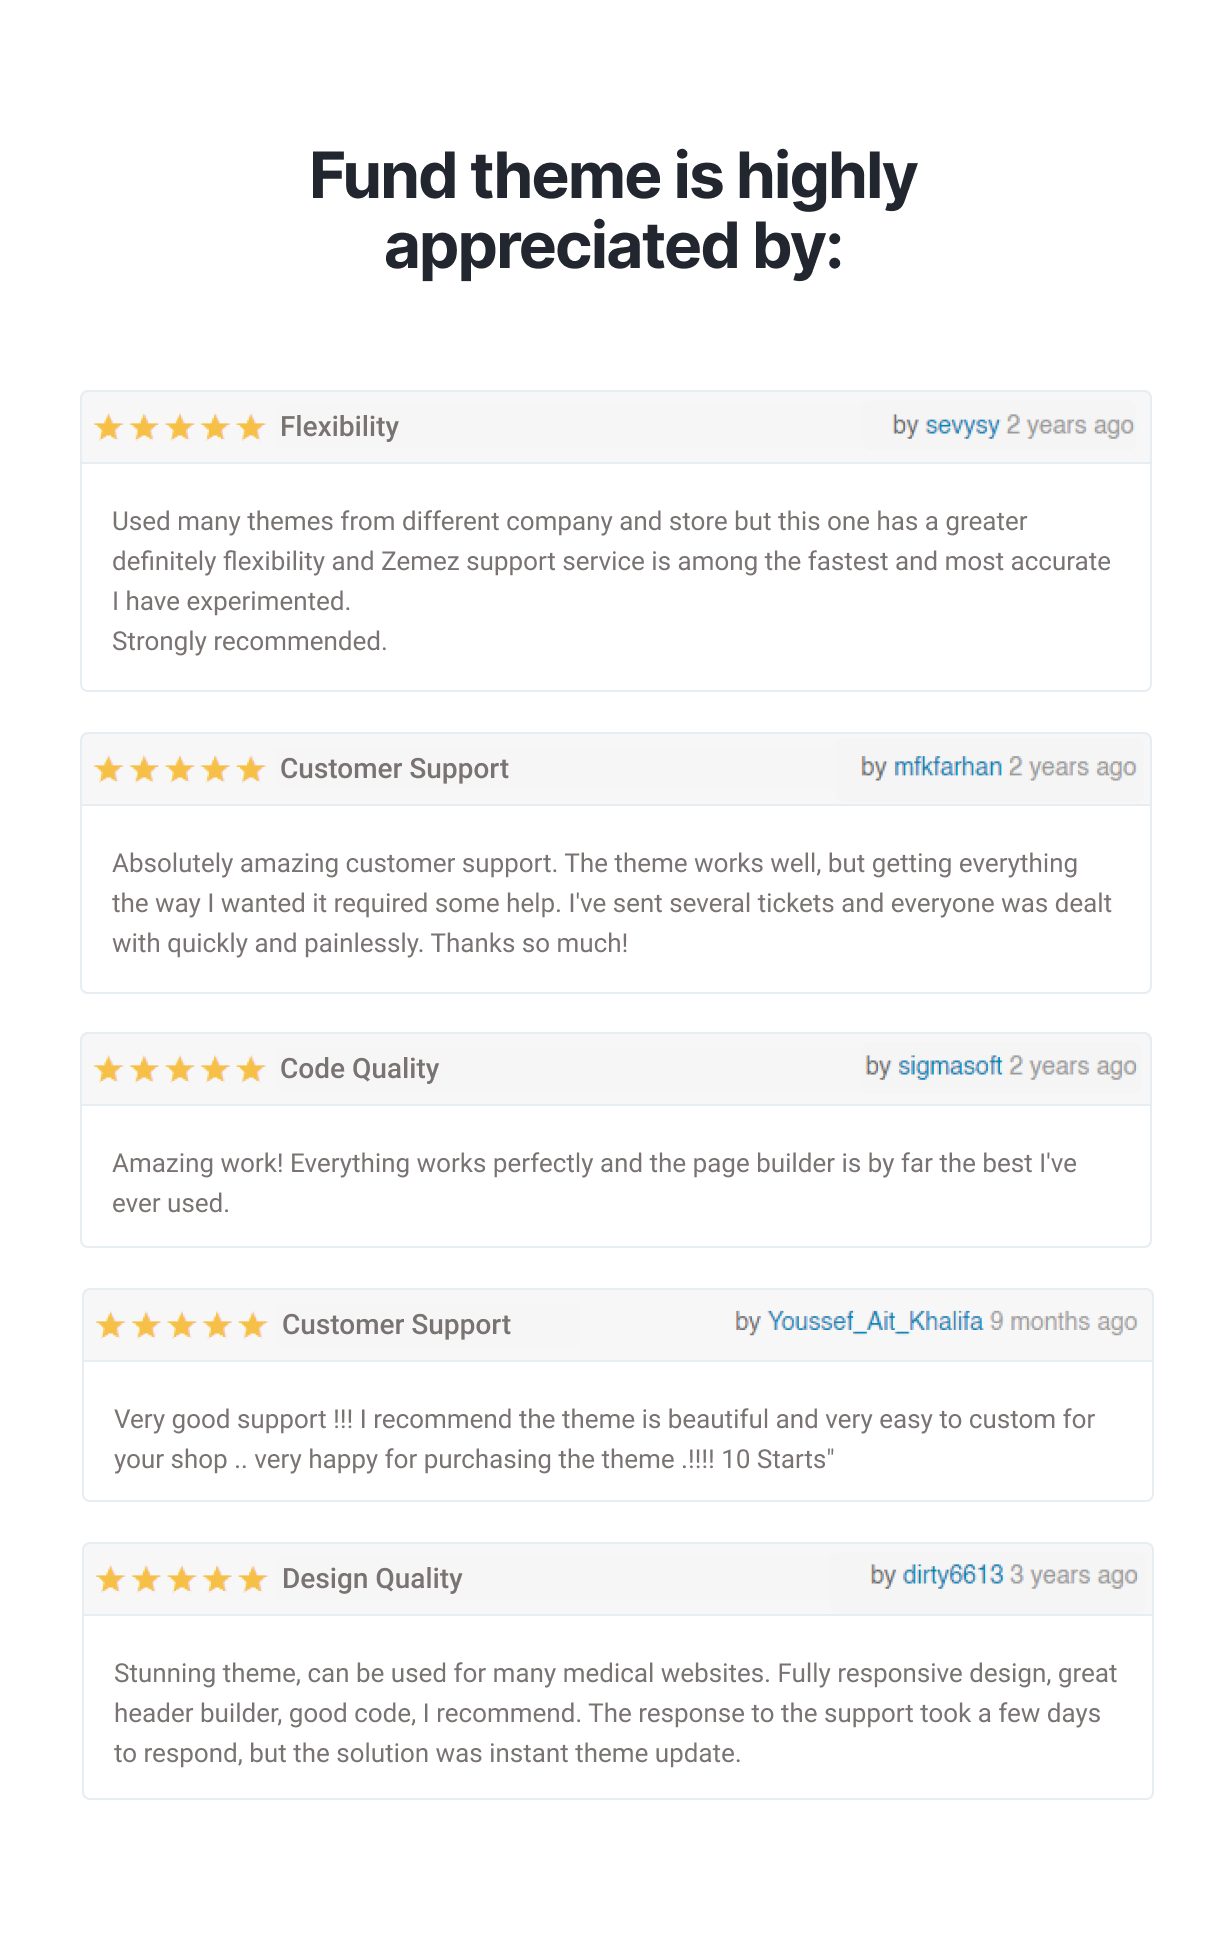
Task: Click the fifth star of the Code Quality review
Action: point(251,1070)
